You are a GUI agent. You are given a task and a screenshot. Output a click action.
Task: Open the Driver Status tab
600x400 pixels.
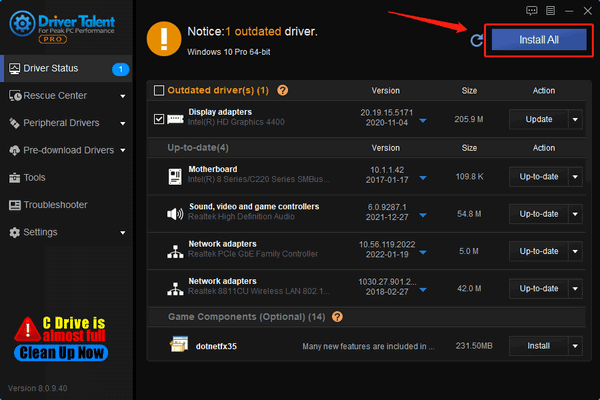pyautogui.click(x=66, y=69)
